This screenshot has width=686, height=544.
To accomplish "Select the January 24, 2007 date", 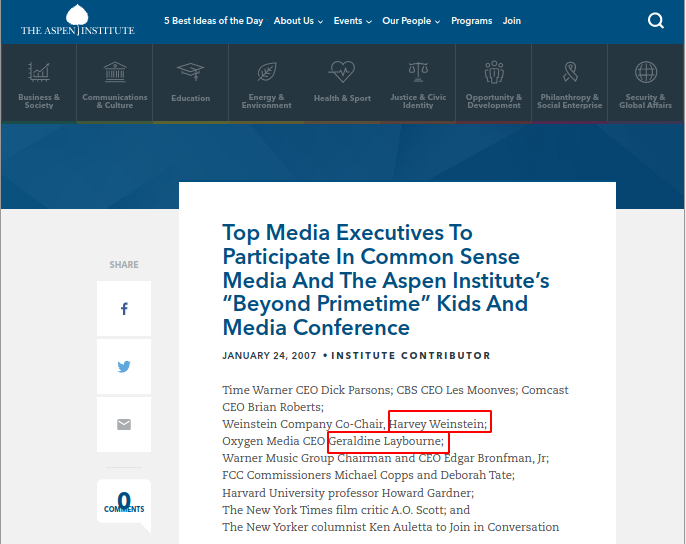I will pyautogui.click(x=269, y=355).
